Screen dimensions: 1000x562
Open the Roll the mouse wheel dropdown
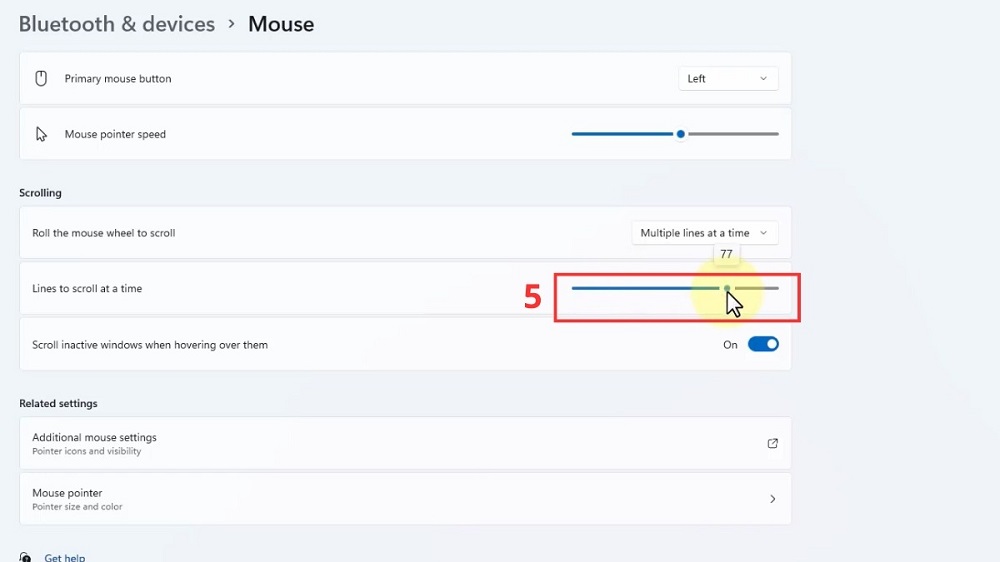click(704, 233)
